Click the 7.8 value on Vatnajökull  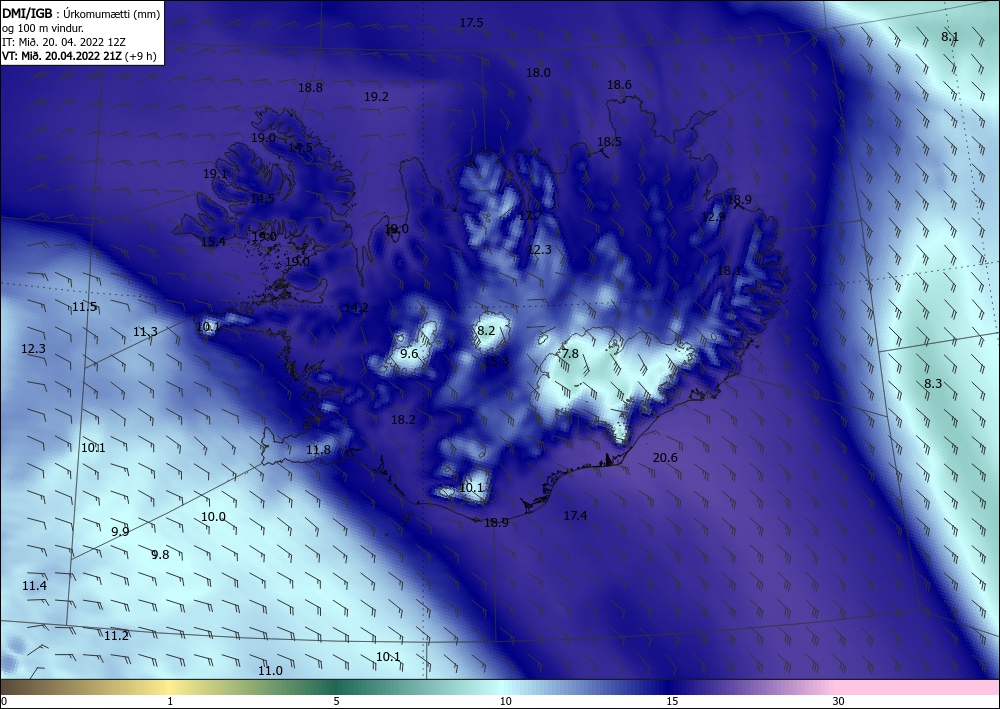[x=570, y=354]
